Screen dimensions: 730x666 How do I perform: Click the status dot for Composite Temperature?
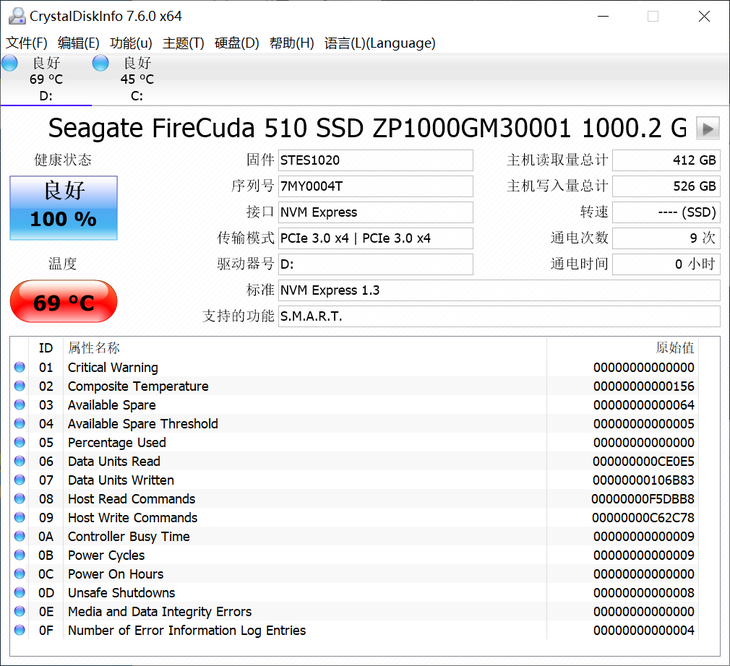click(x=20, y=386)
